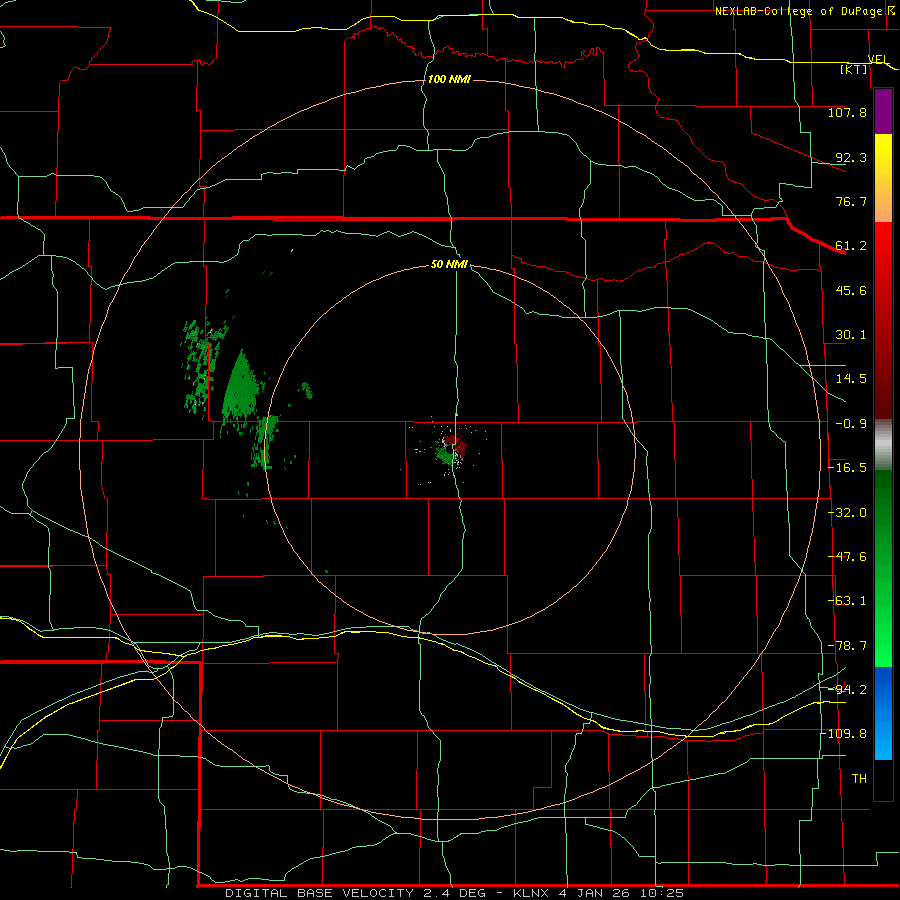Click the 76.7 velocity scale value

851,201
